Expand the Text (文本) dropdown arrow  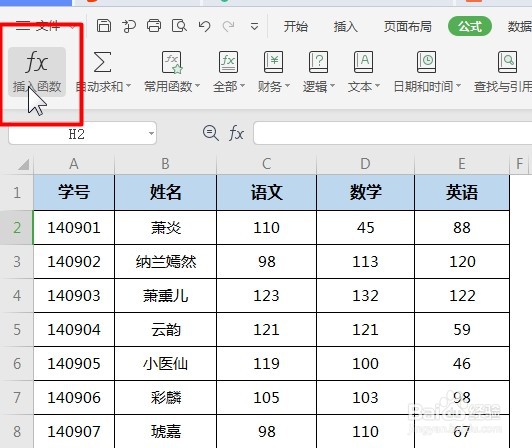[377, 86]
